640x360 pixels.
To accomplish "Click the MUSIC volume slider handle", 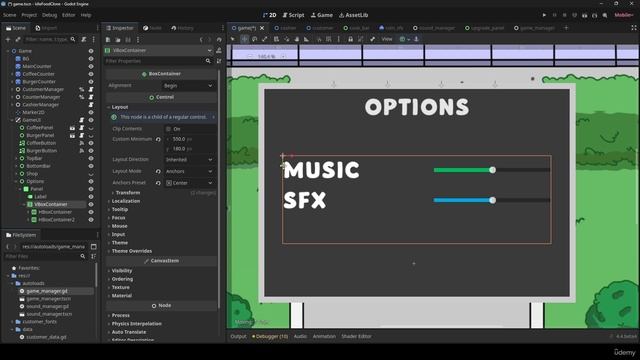I will (493, 170).
